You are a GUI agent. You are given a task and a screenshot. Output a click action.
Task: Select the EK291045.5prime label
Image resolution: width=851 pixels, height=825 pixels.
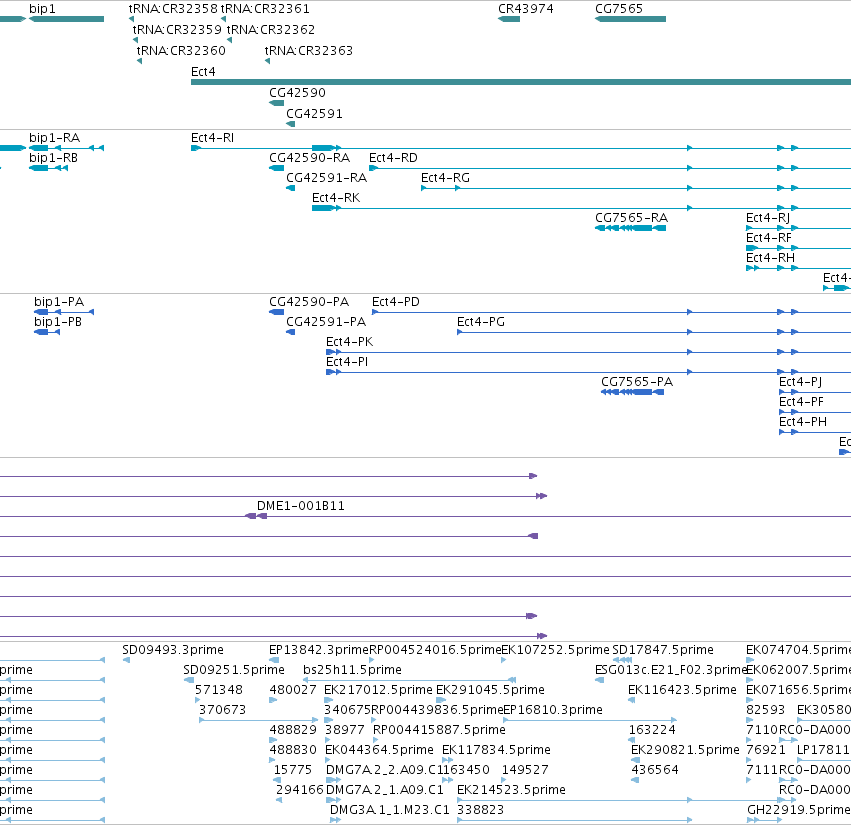click(x=490, y=690)
